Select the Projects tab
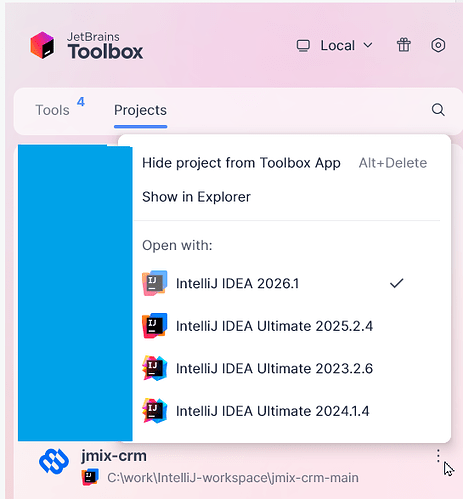 (140, 110)
